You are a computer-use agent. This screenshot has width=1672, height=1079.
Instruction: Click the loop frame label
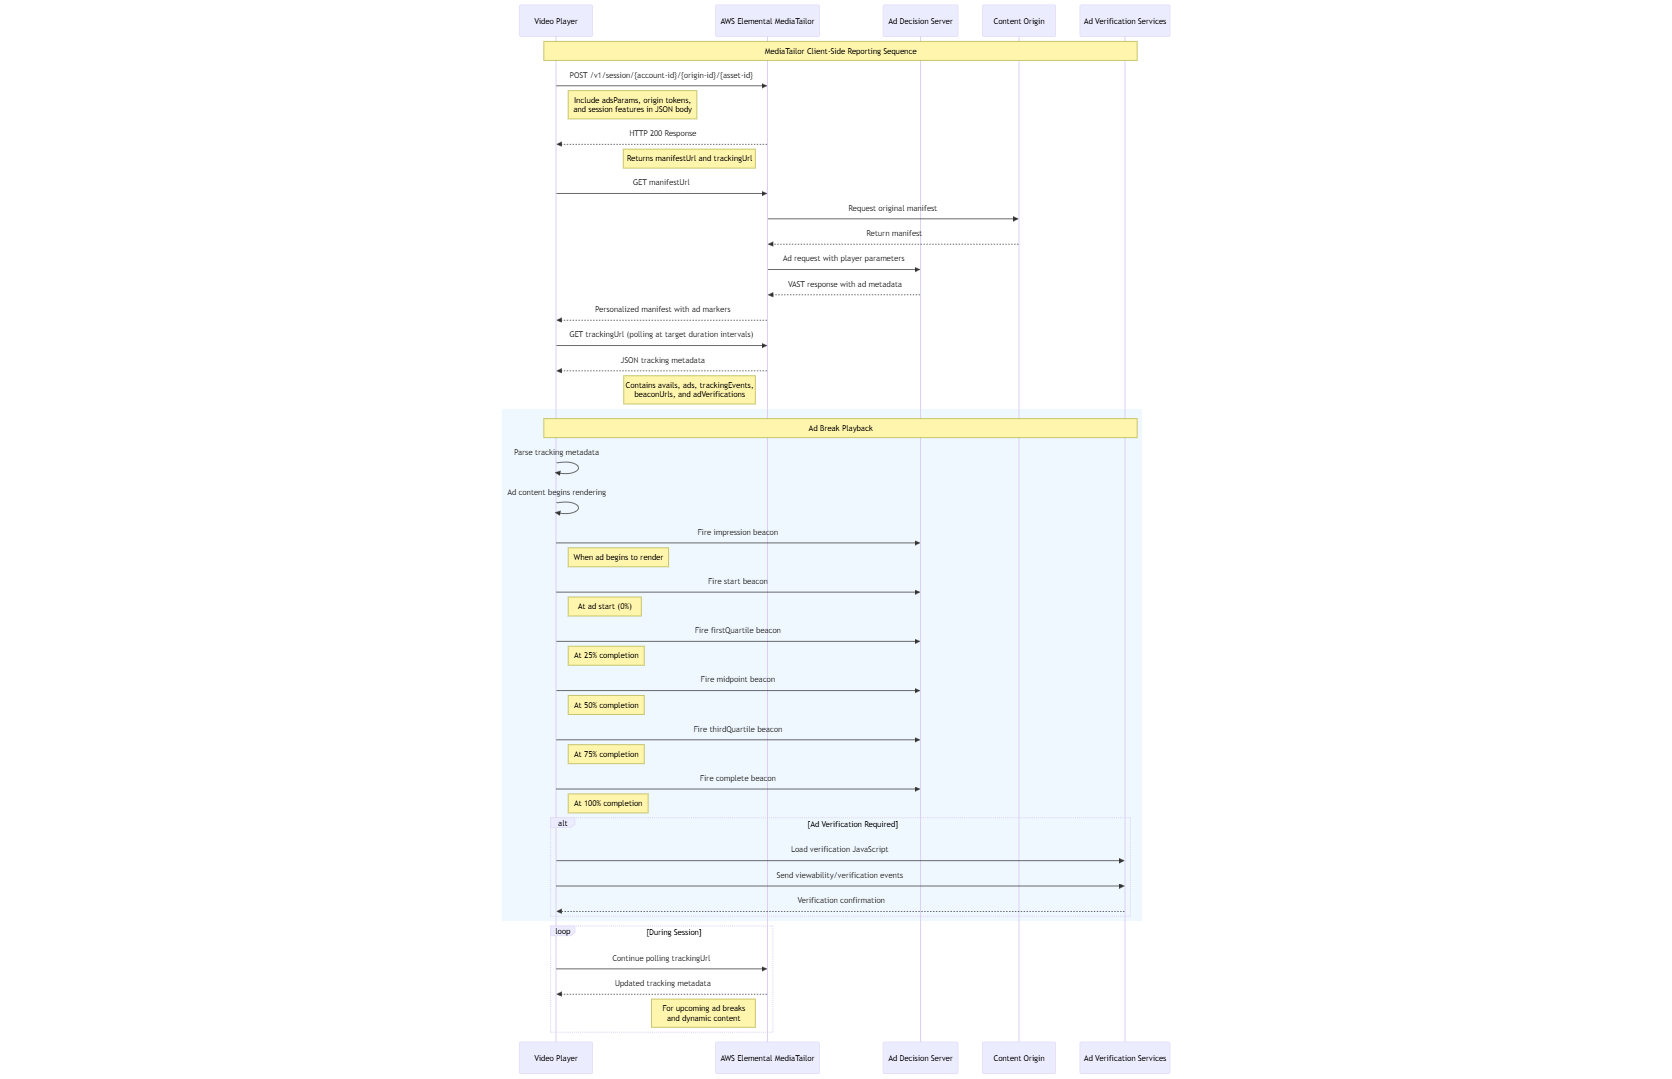(562, 931)
